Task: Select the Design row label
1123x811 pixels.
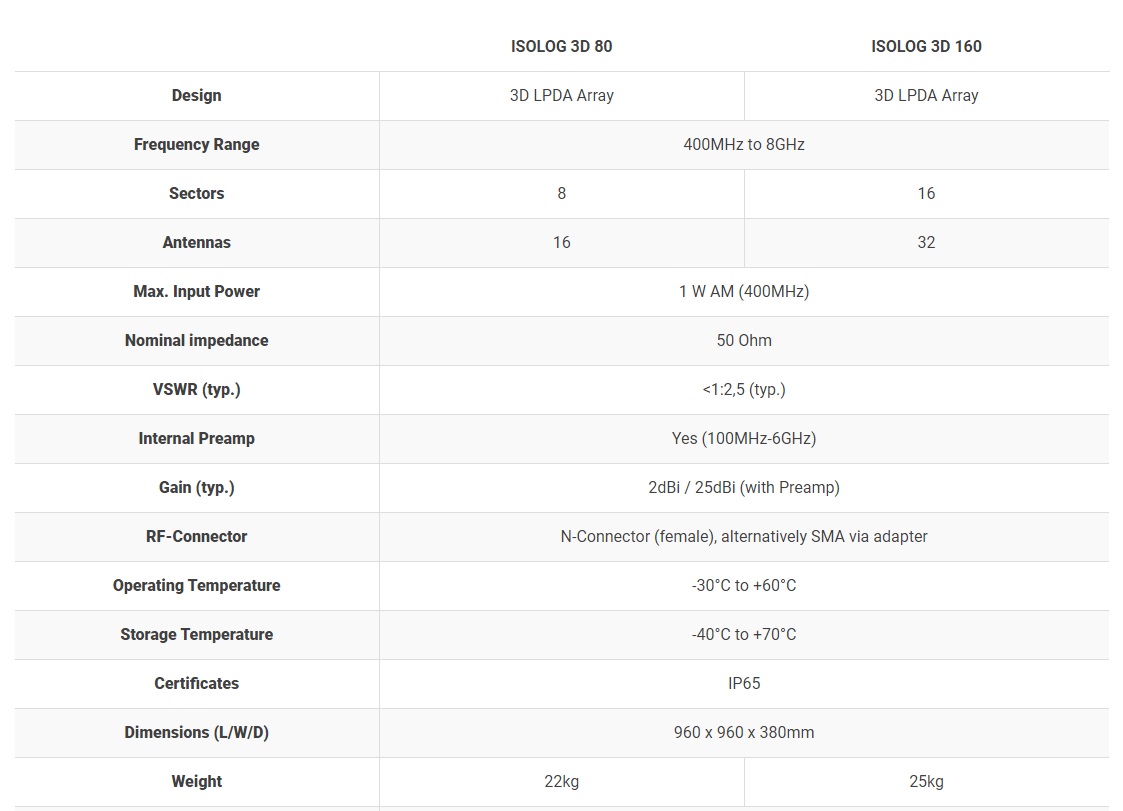Action: (x=196, y=95)
